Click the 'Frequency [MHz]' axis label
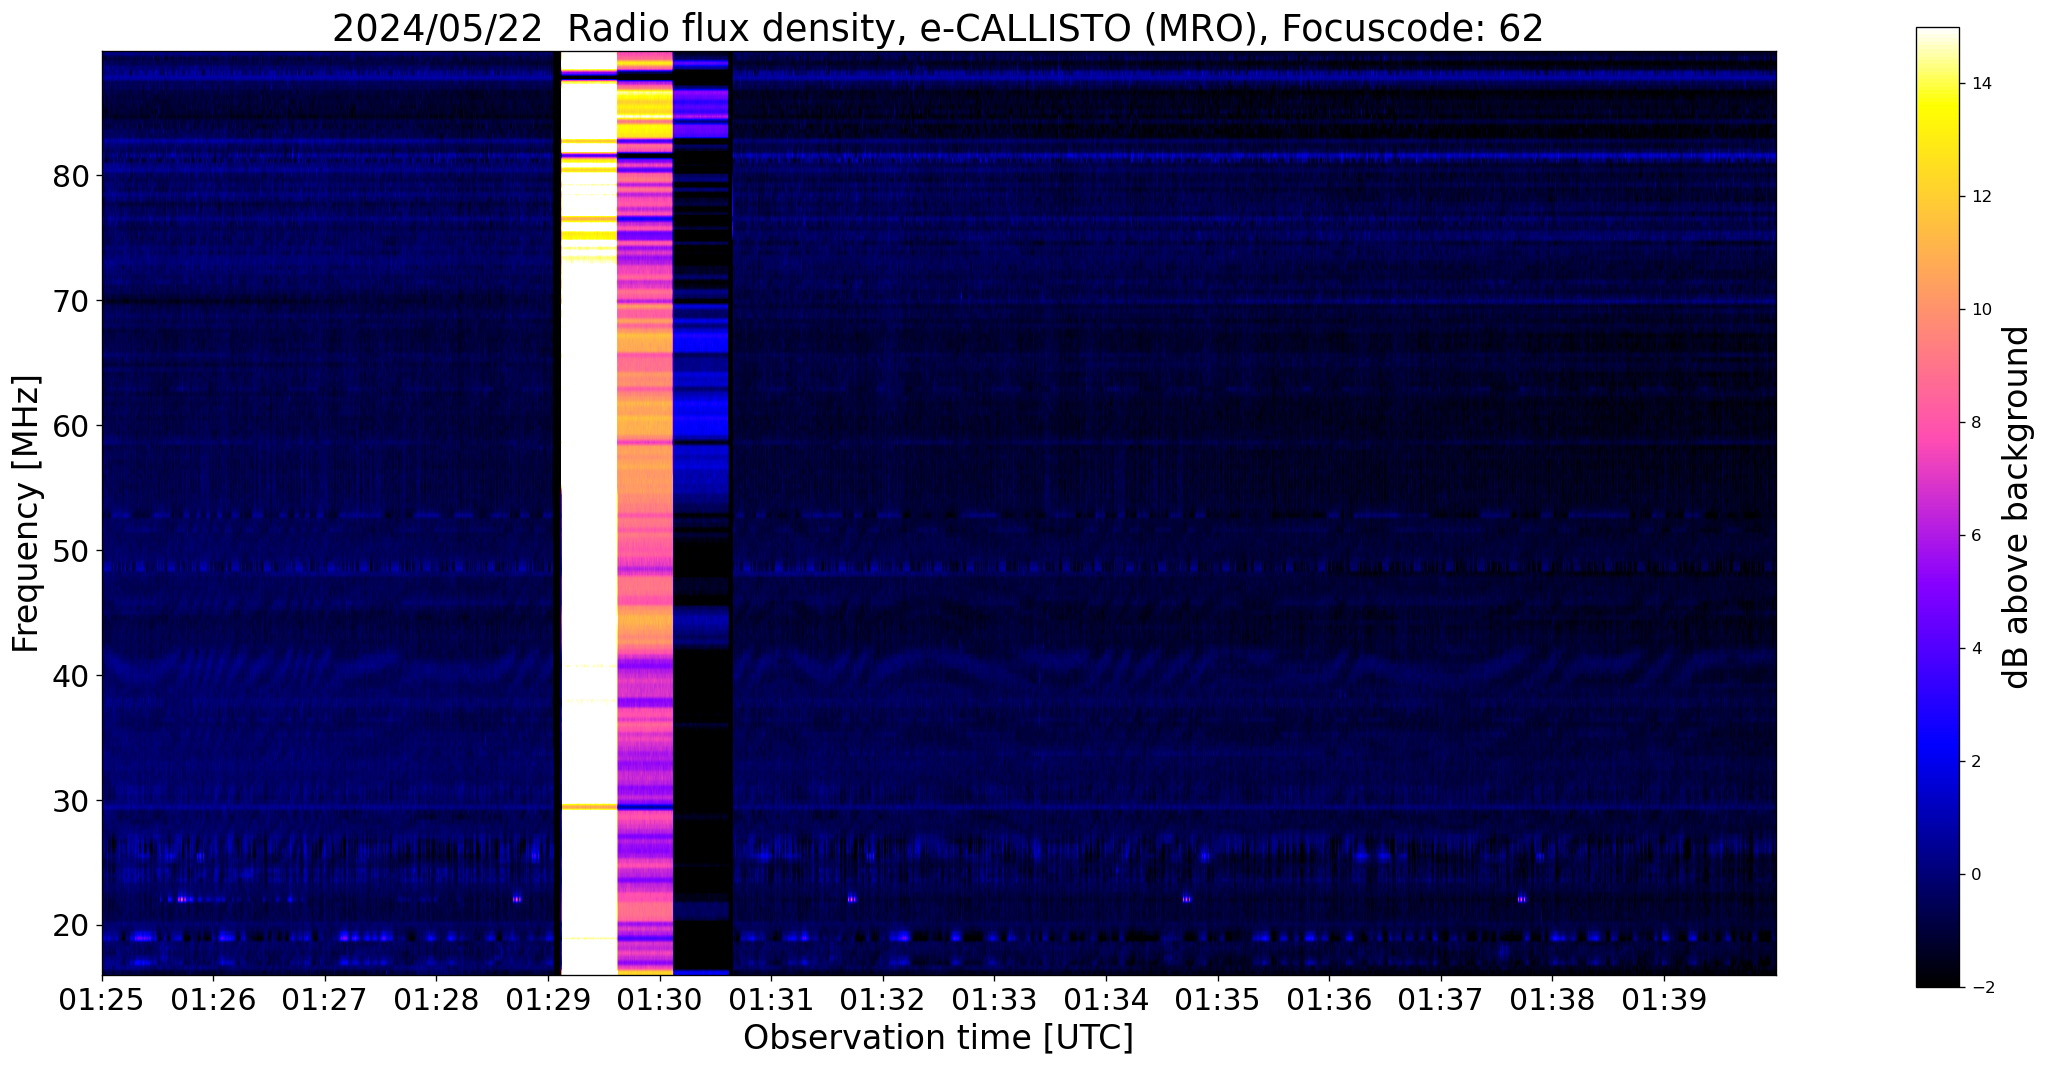Screen dimensions: 2047x1067 26,514
